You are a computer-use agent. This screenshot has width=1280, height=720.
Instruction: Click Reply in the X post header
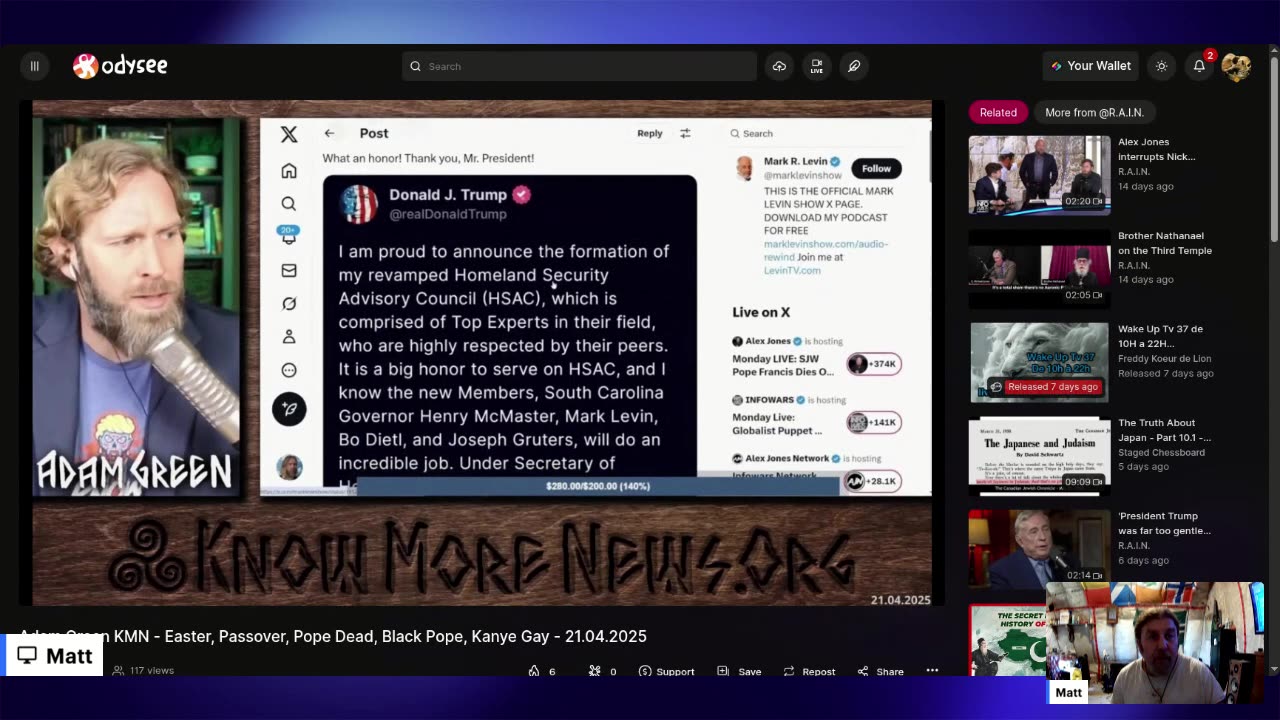650,133
